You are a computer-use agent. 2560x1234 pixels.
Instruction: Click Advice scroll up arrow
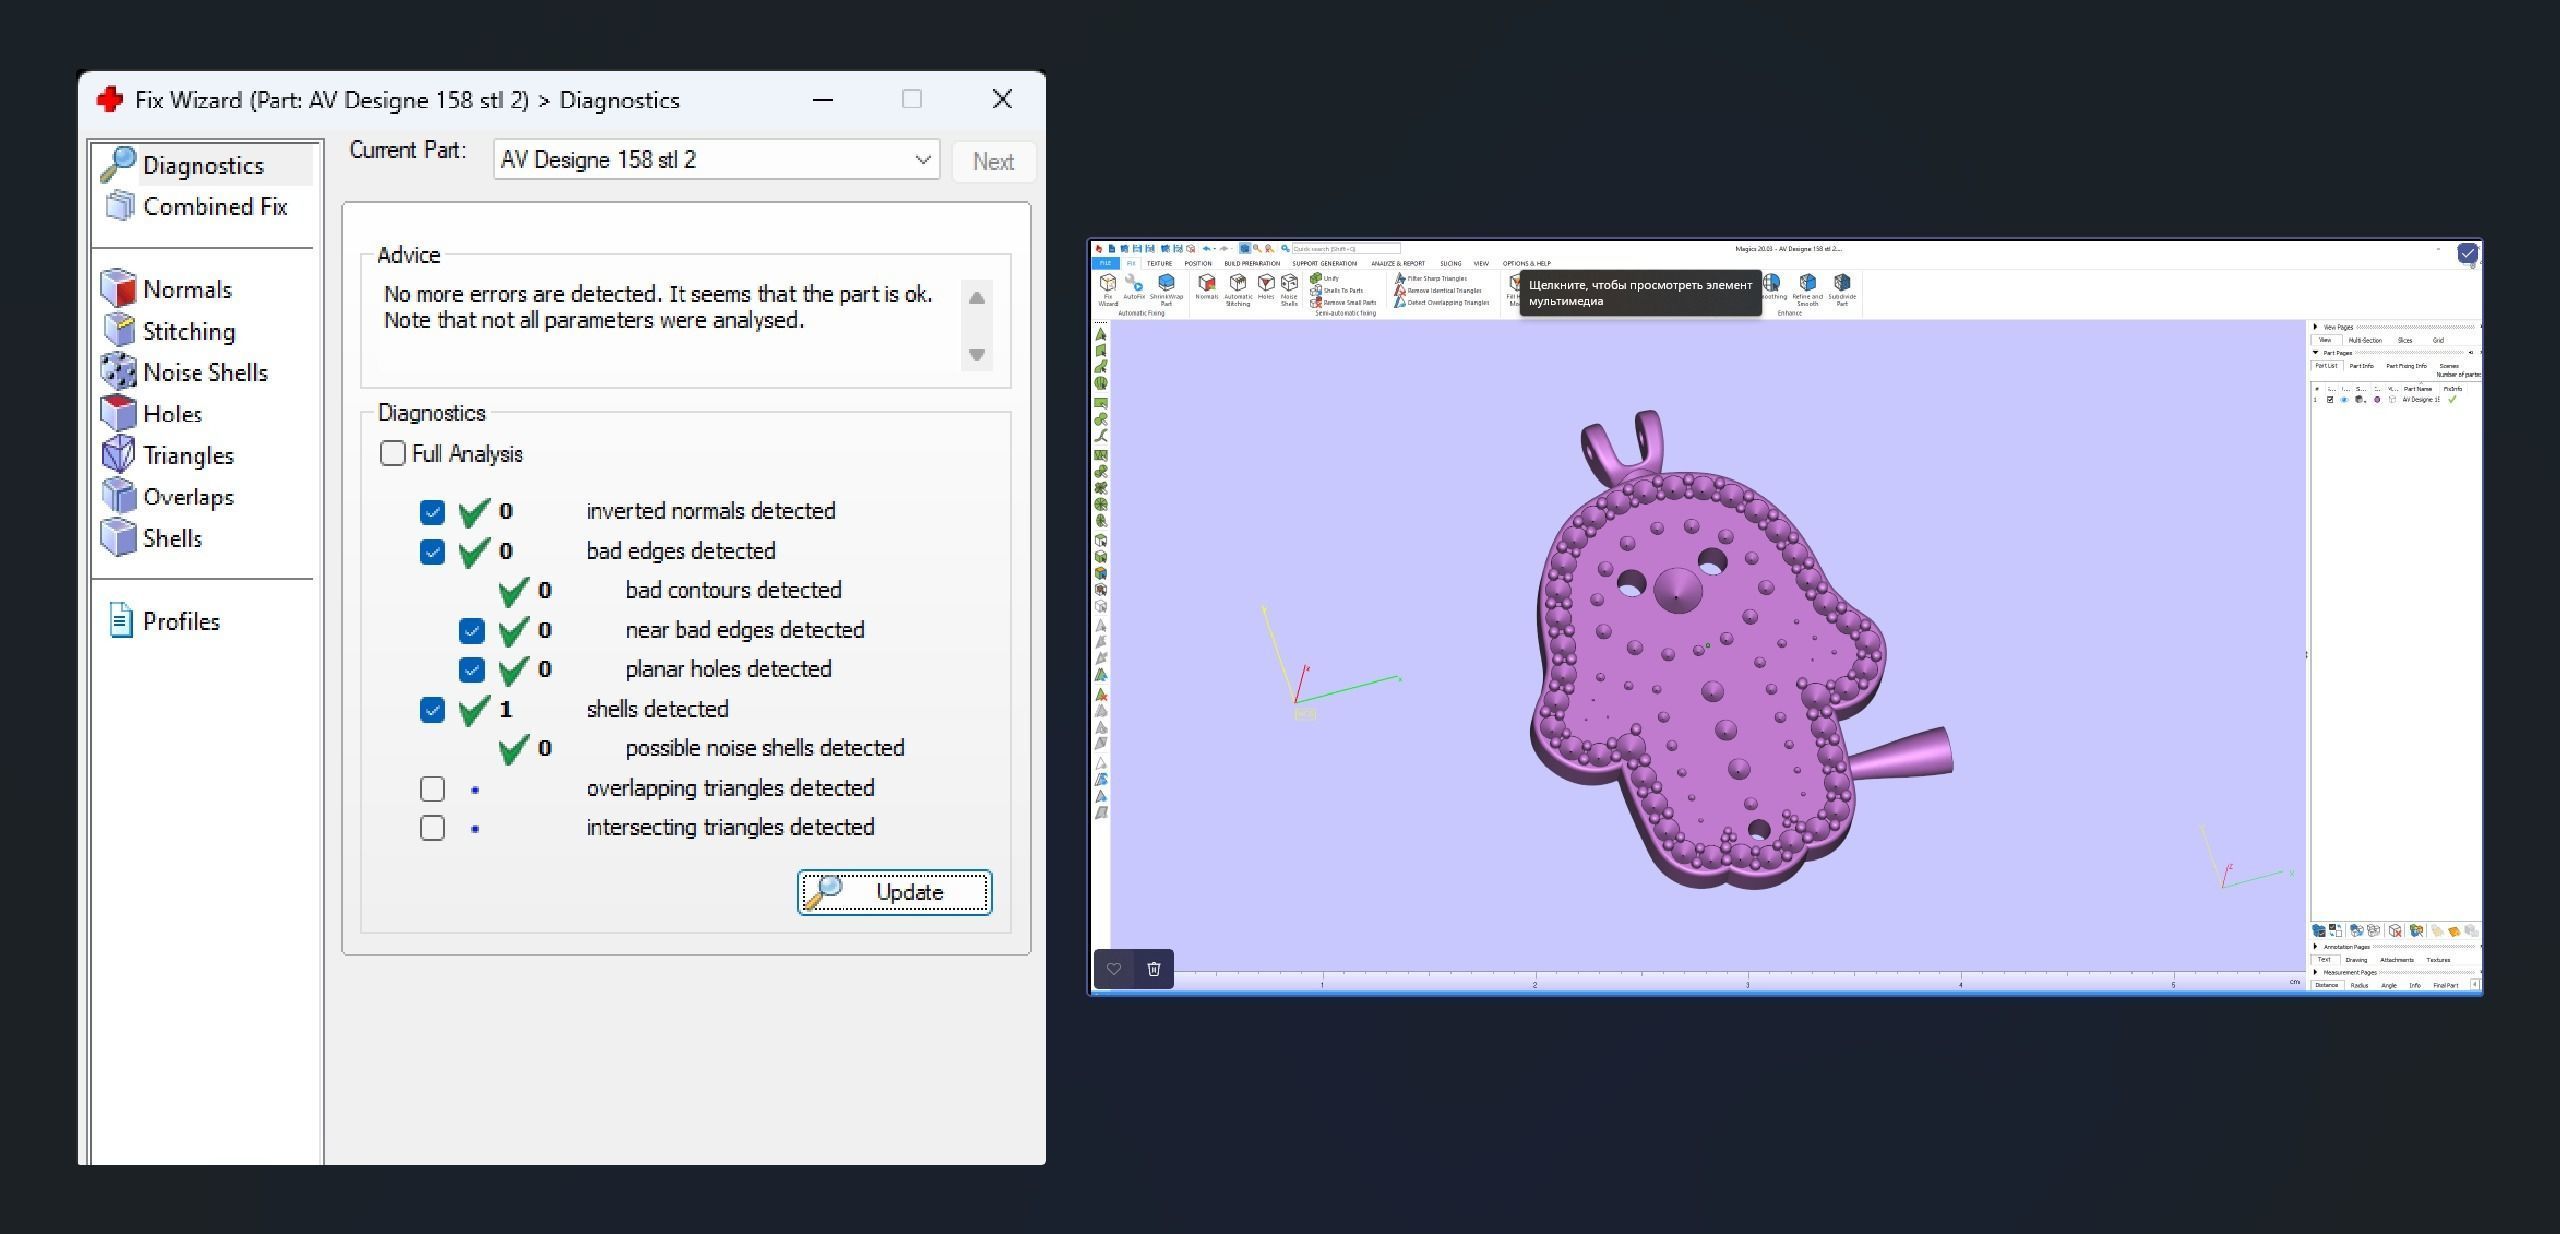click(977, 298)
